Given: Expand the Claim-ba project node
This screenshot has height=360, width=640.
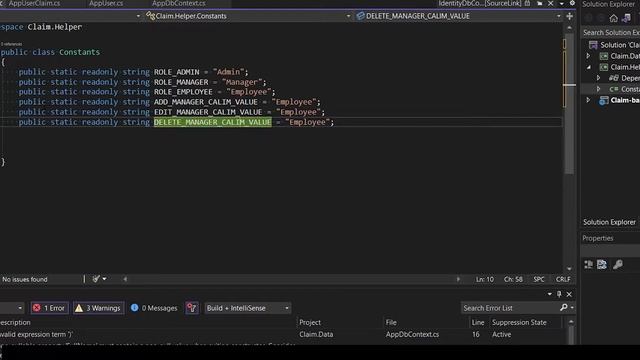Looking at the screenshot, I should point(588,100).
